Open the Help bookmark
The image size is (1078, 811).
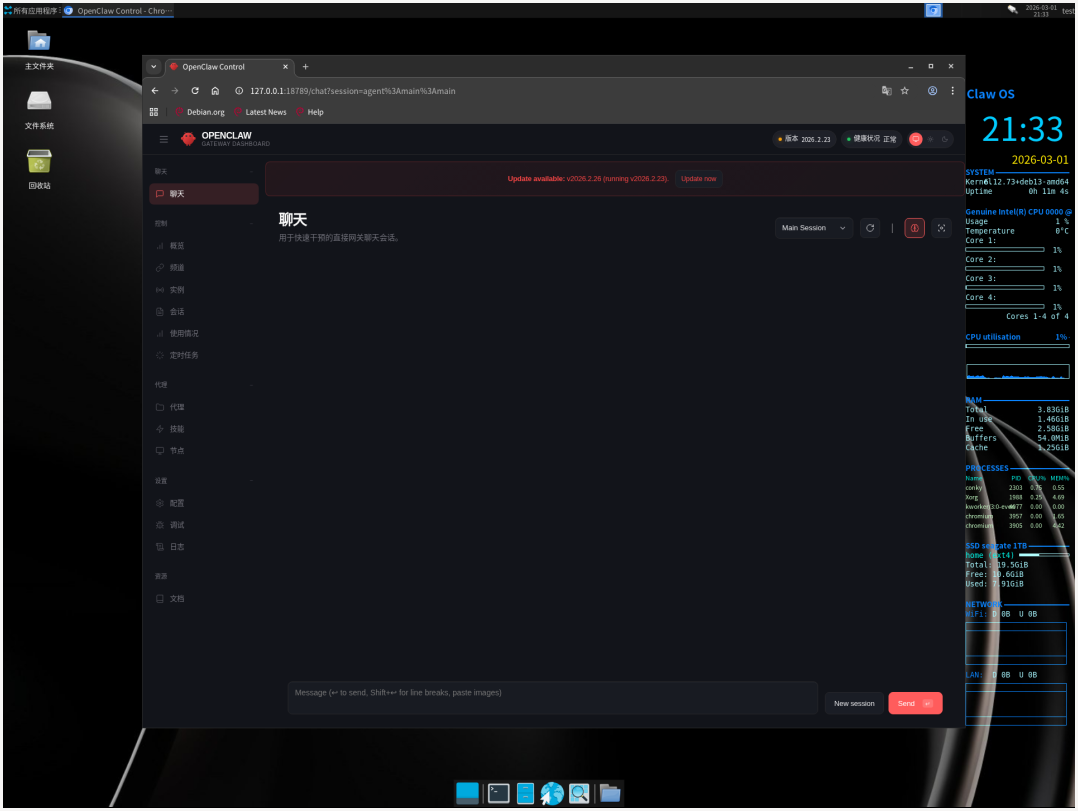[x=310, y=112]
